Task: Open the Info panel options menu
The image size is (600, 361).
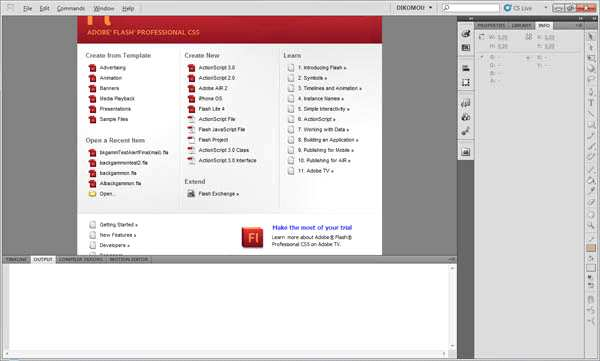Action: pos(579,26)
